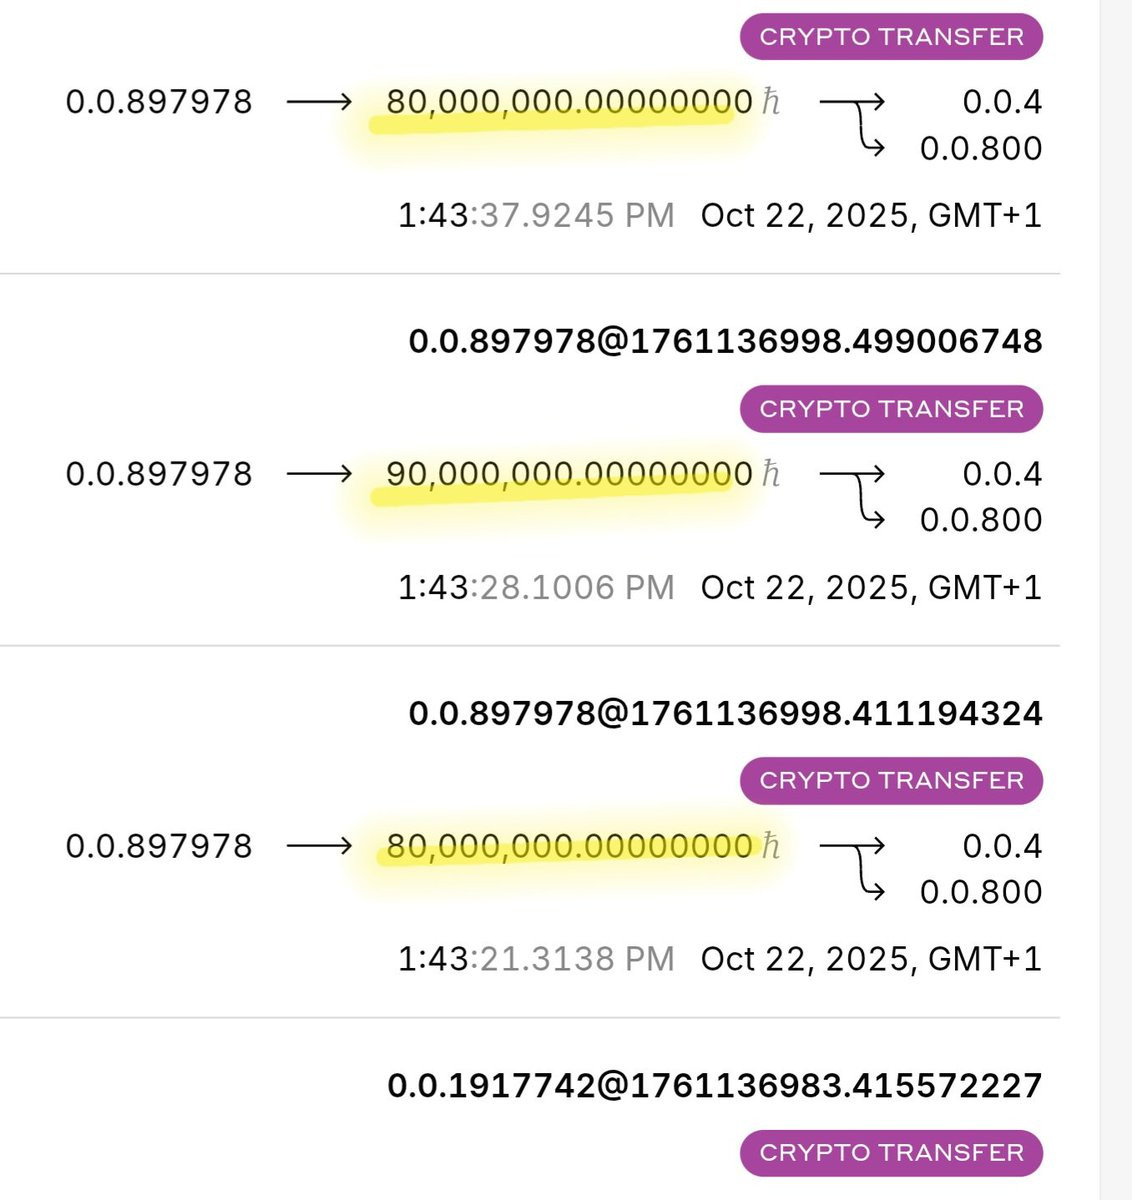Image resolution: width=1132 pixels, height=1200 pixels.
Task: Click the hbar symbol in the 1:43:37 PM transfer
Action: tap(771, 102)
